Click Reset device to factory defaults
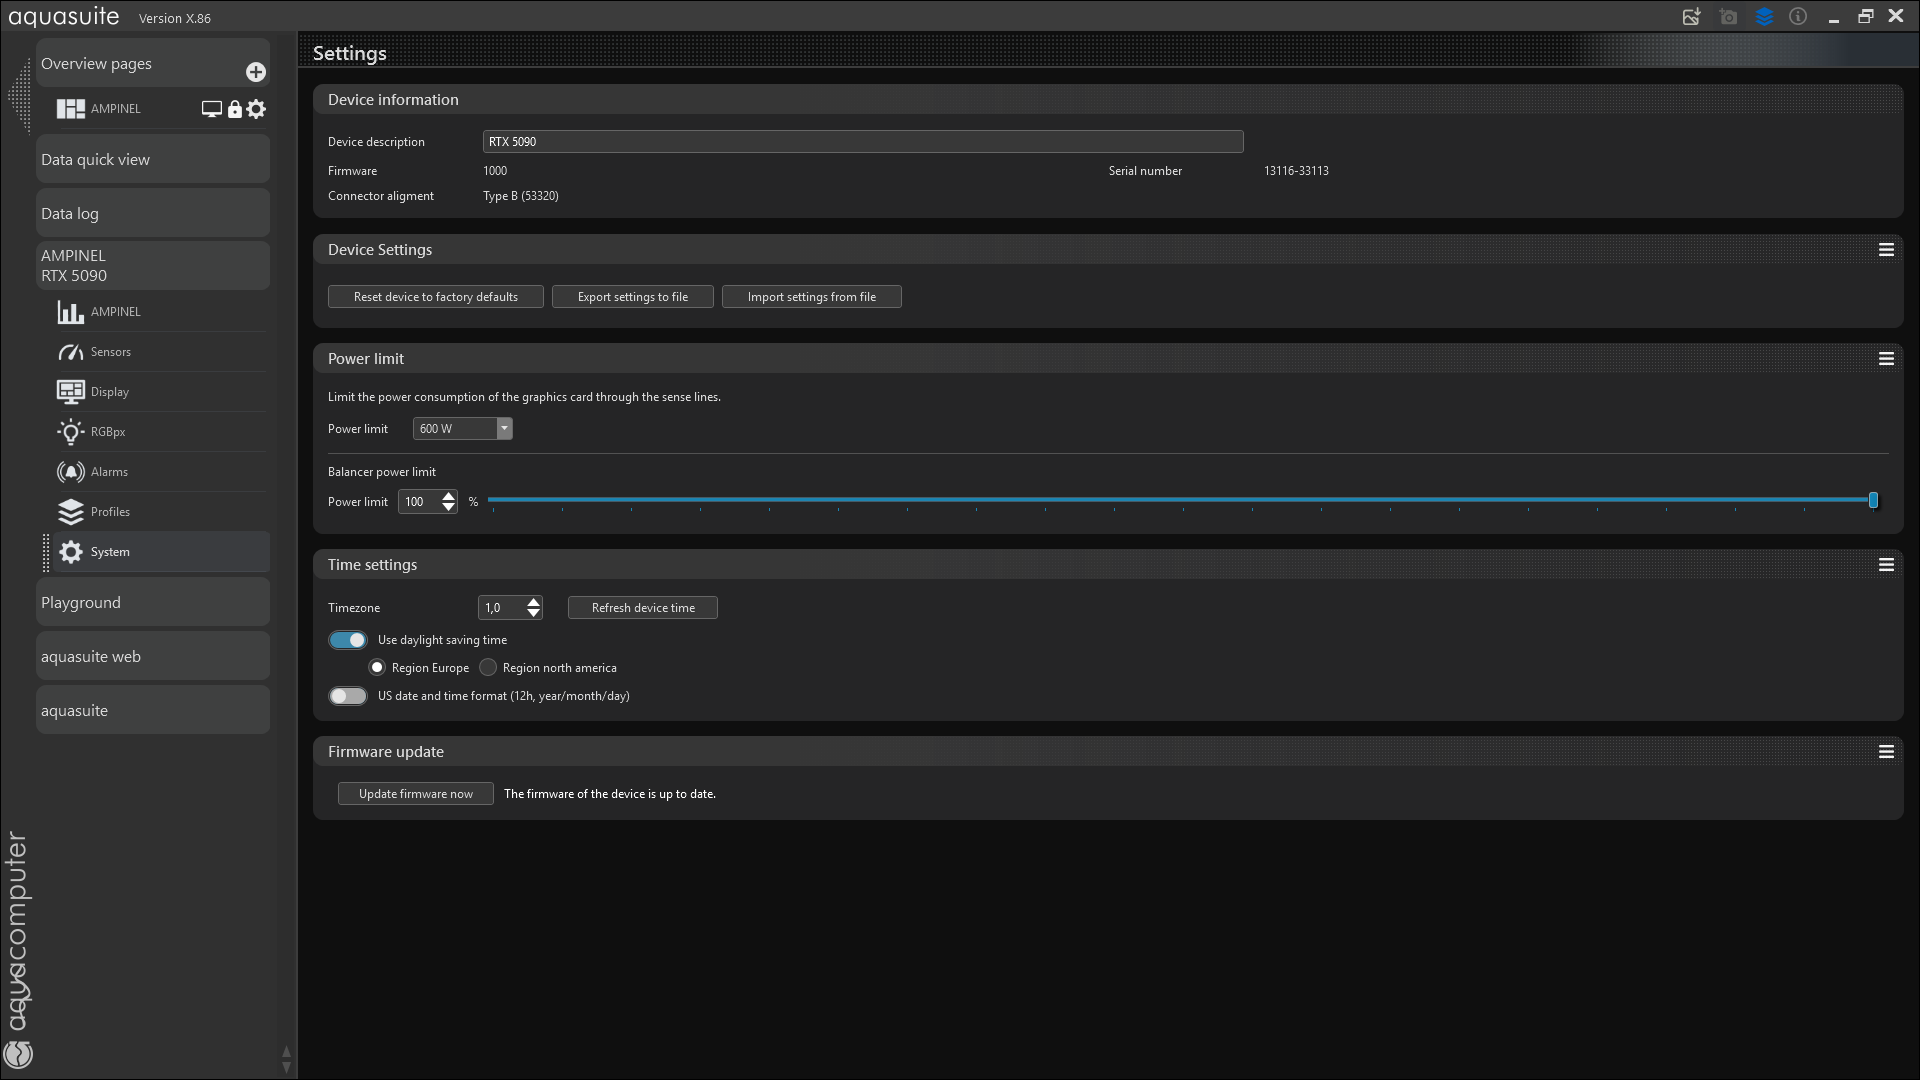 click(x=435, y=297)
